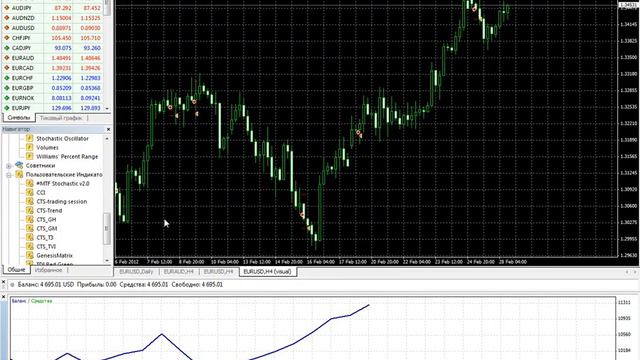The height and width of the screenshot is (360, 640).
Task: Click the CADJPY green diamond icon
Action: click(7, 48)
